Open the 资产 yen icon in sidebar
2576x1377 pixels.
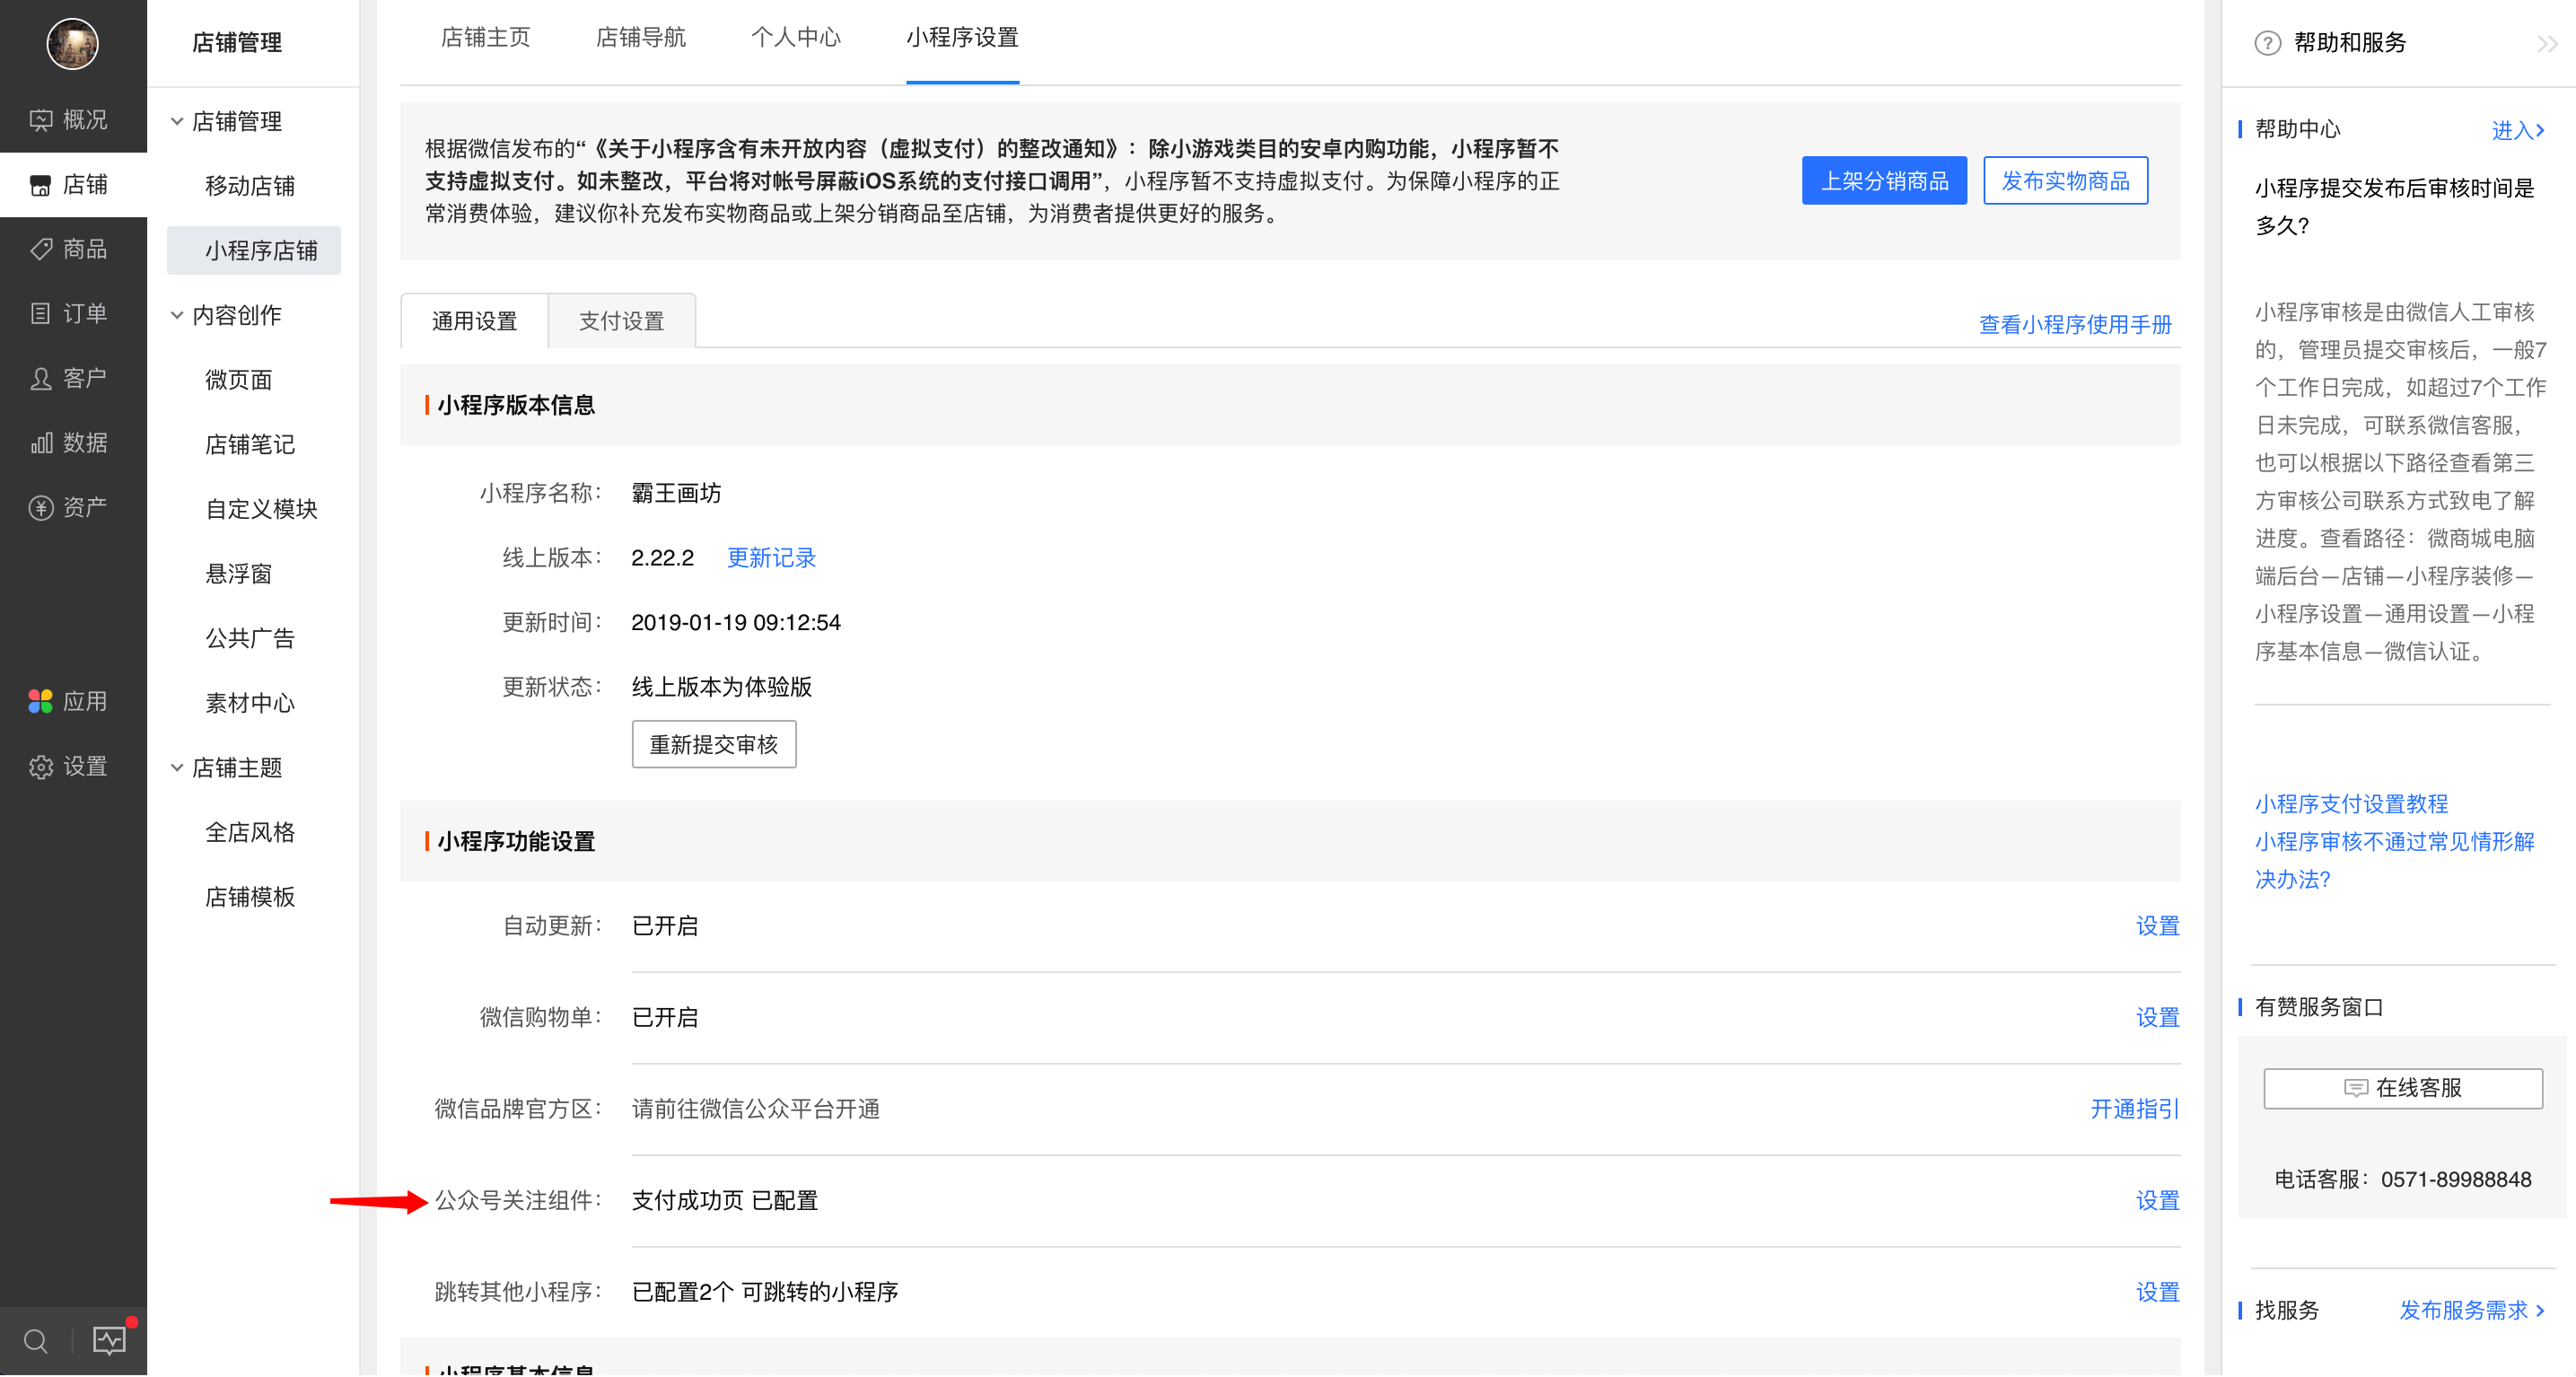41,508
